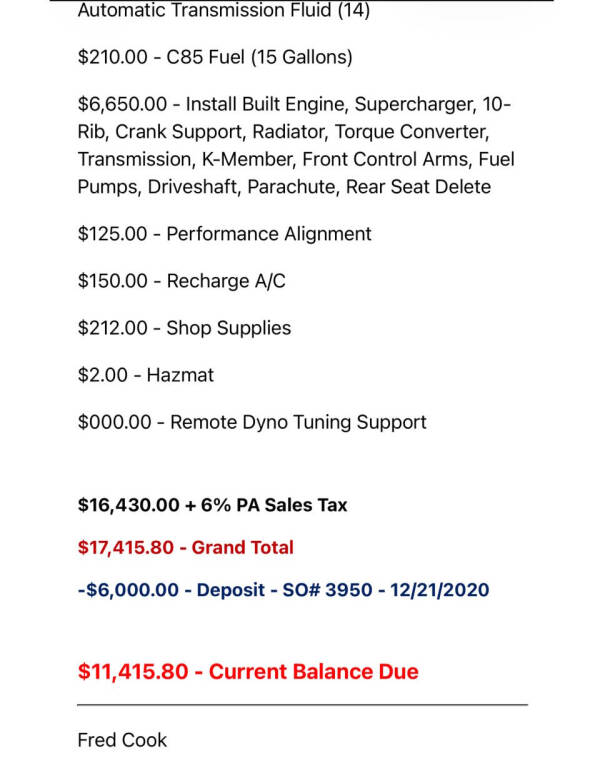The width and height of the screenshot is (600, 778).
Task: Click the -$6,000.00 deposit amount
Action: tap(130, 590)
